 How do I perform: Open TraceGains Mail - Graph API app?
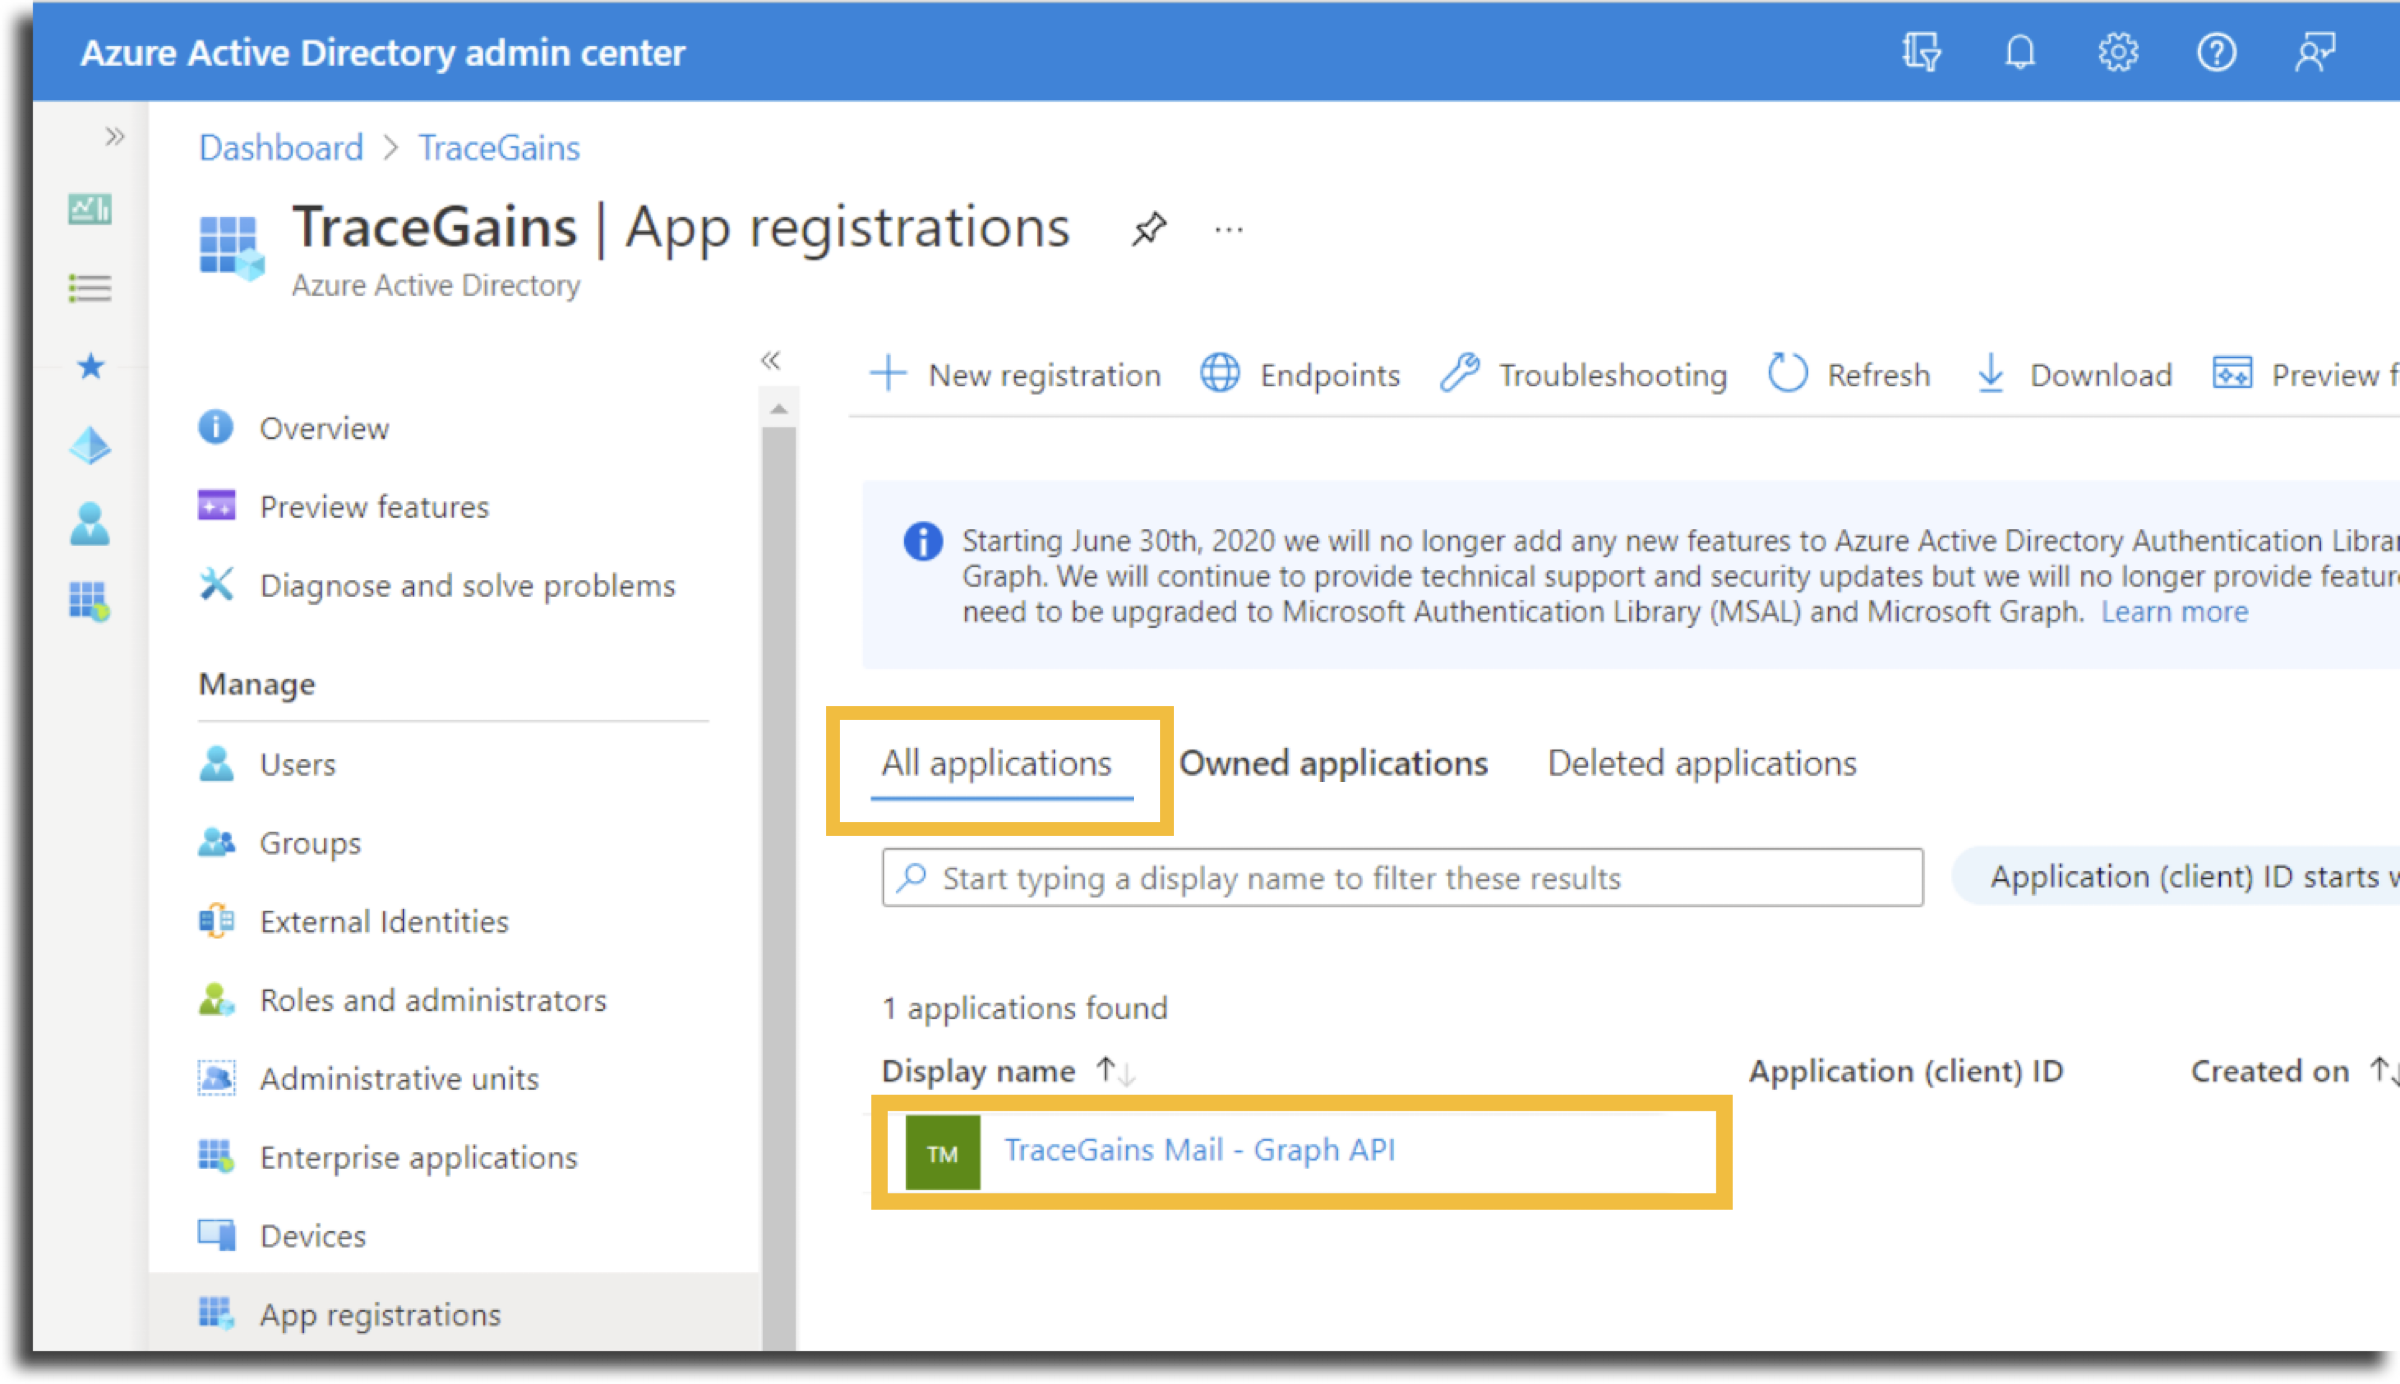coord(1199,1151)
